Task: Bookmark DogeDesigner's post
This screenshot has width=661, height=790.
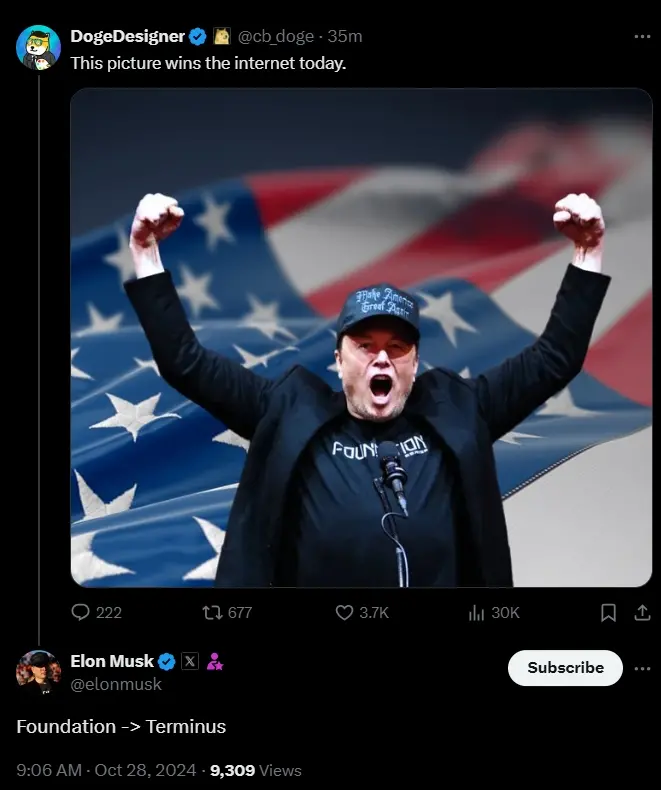Action: click(x=608, y=613)
